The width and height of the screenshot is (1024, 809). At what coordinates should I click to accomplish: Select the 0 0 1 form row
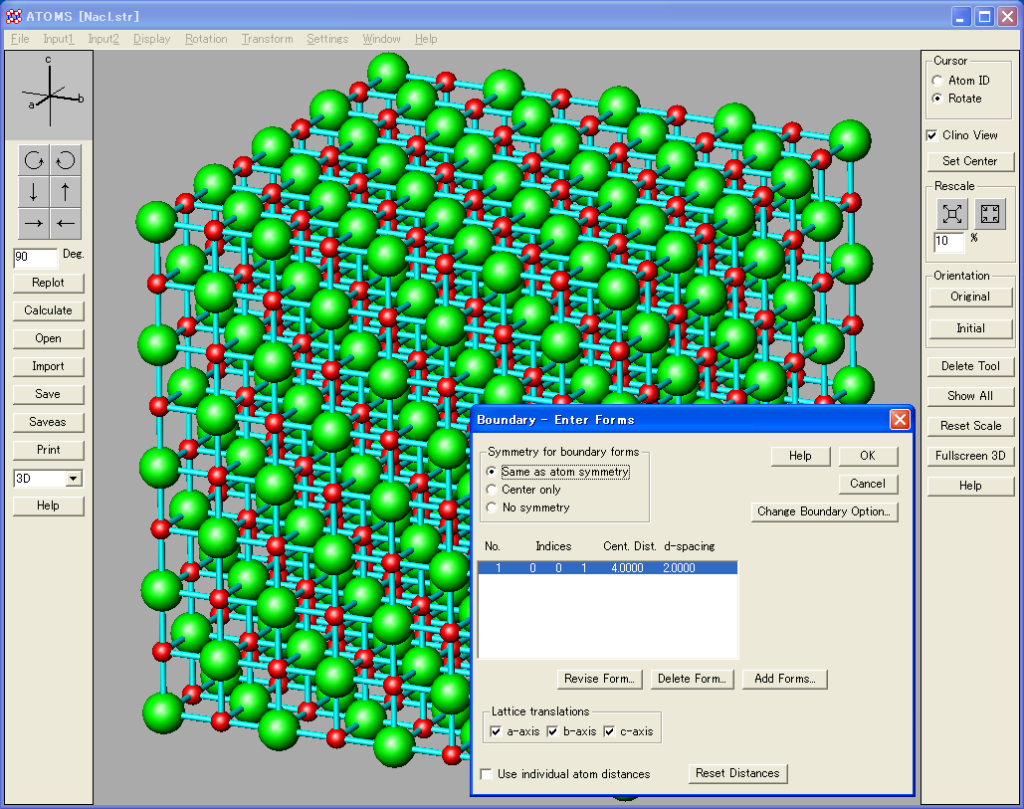tap(607, 568)
